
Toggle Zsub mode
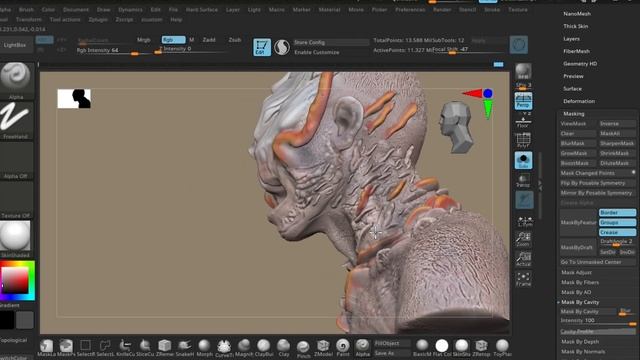[x=235, y=40]
